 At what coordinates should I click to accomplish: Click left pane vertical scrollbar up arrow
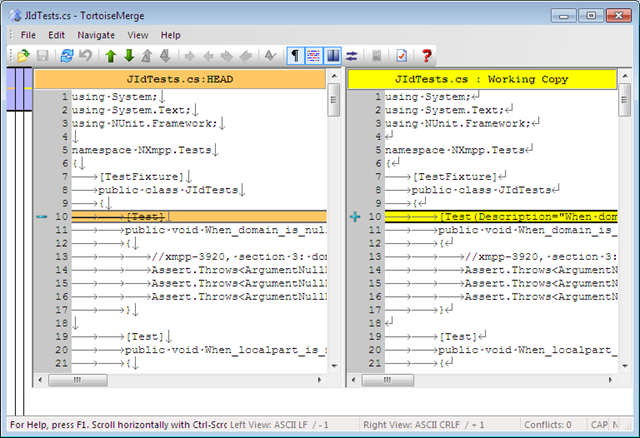[x=334, y=76]
